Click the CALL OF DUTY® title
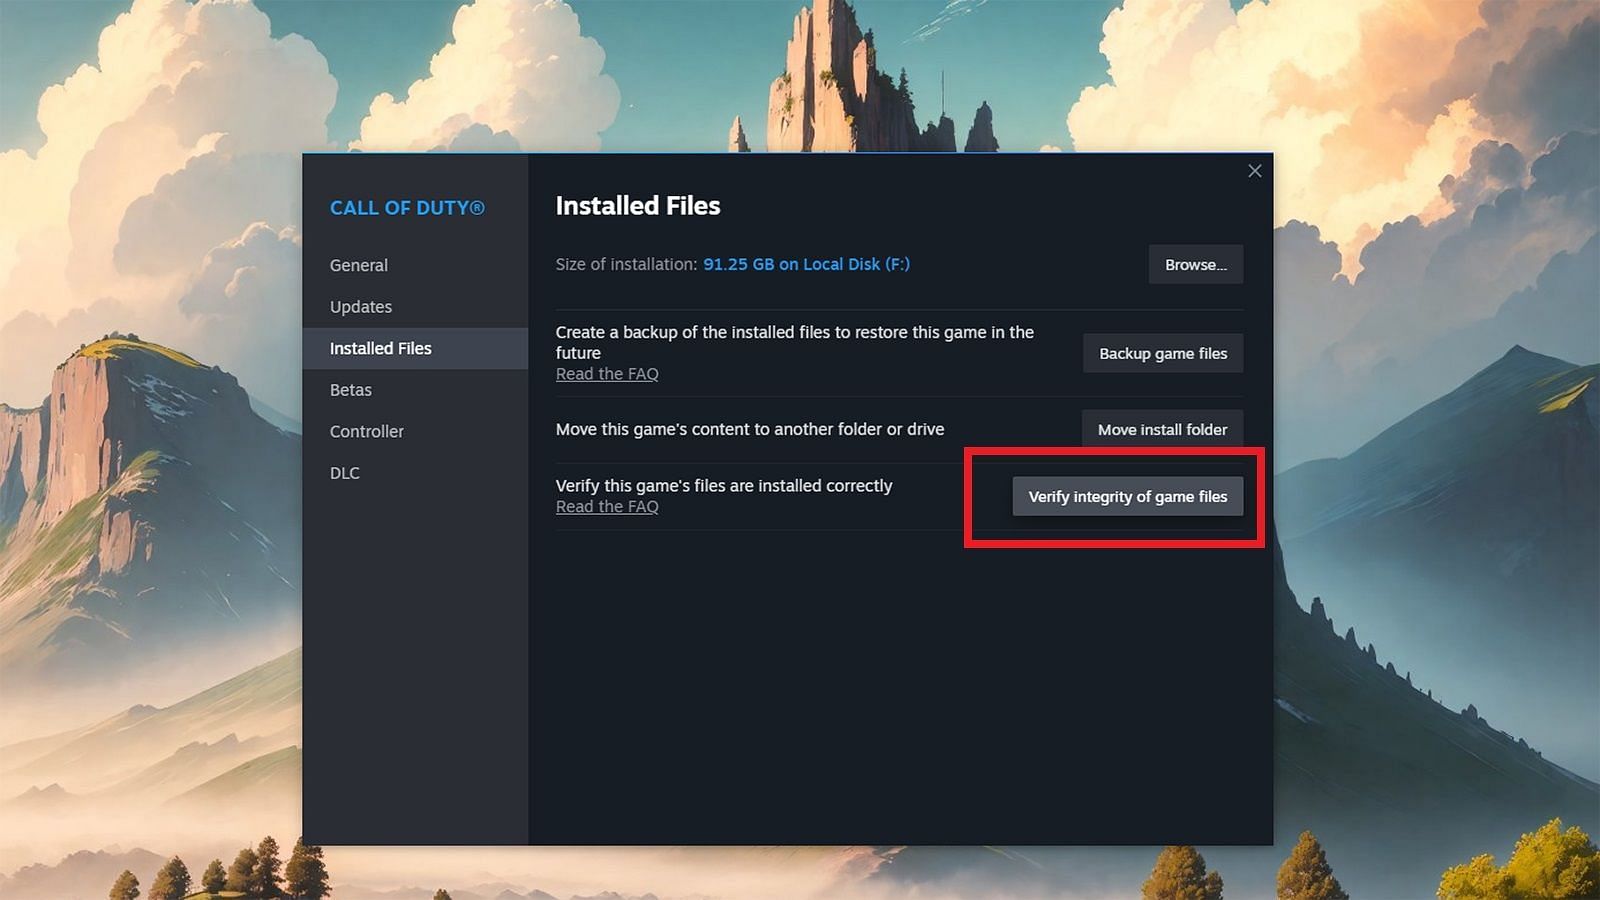 coord(407,208)
